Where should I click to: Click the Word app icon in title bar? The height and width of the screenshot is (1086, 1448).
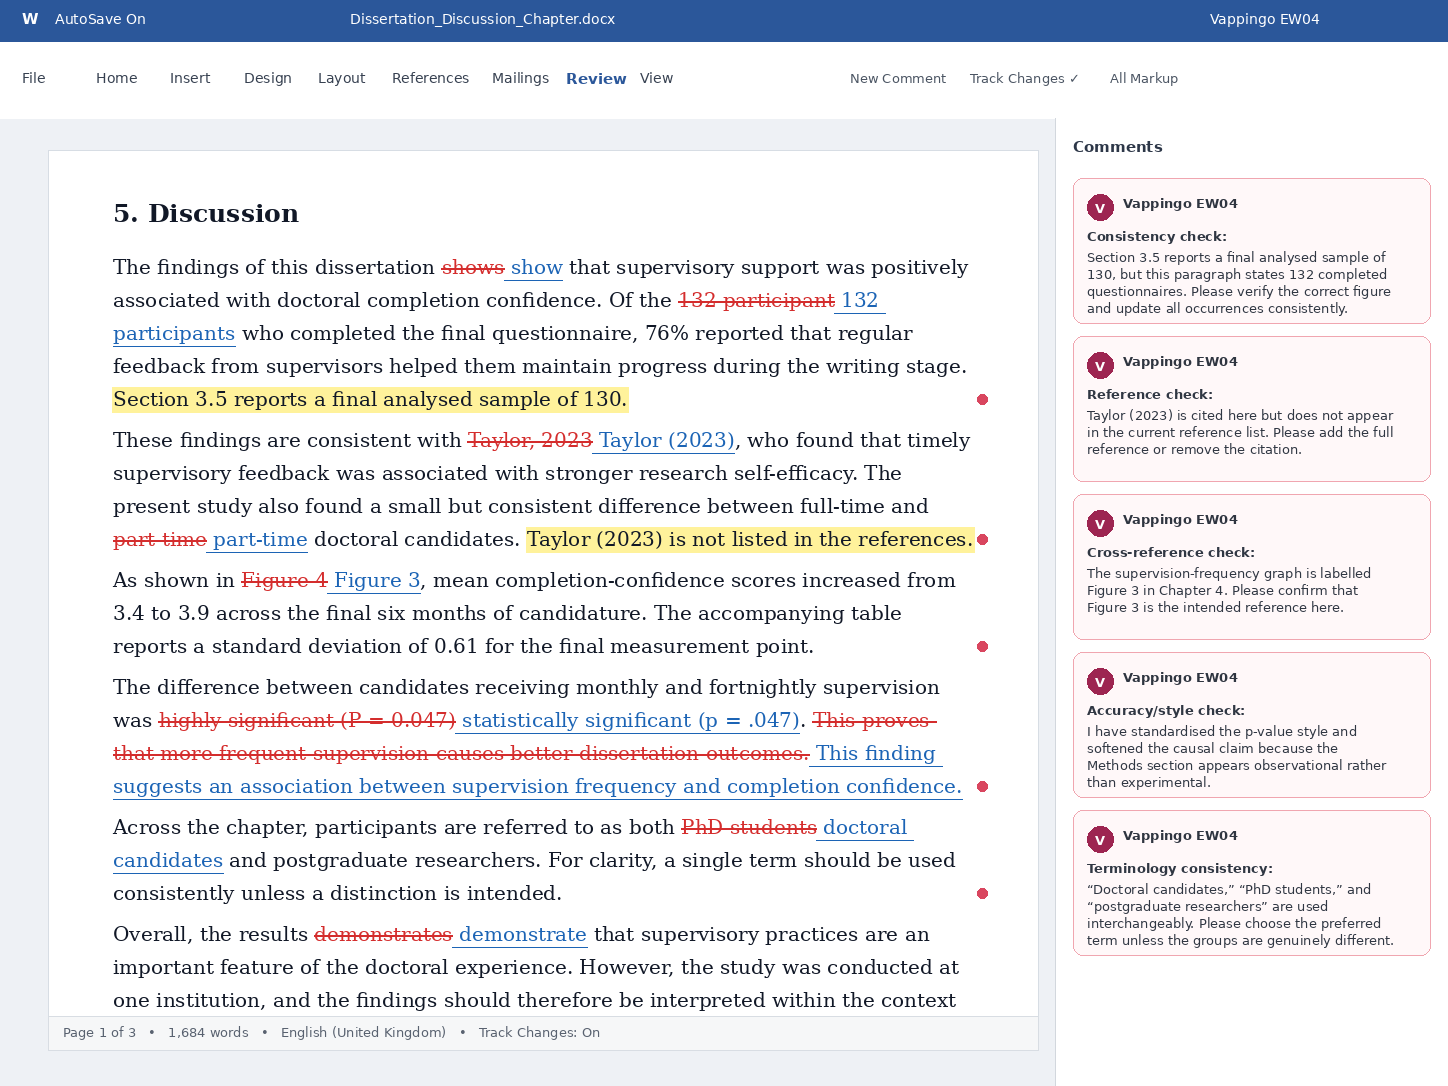[30, 19]
